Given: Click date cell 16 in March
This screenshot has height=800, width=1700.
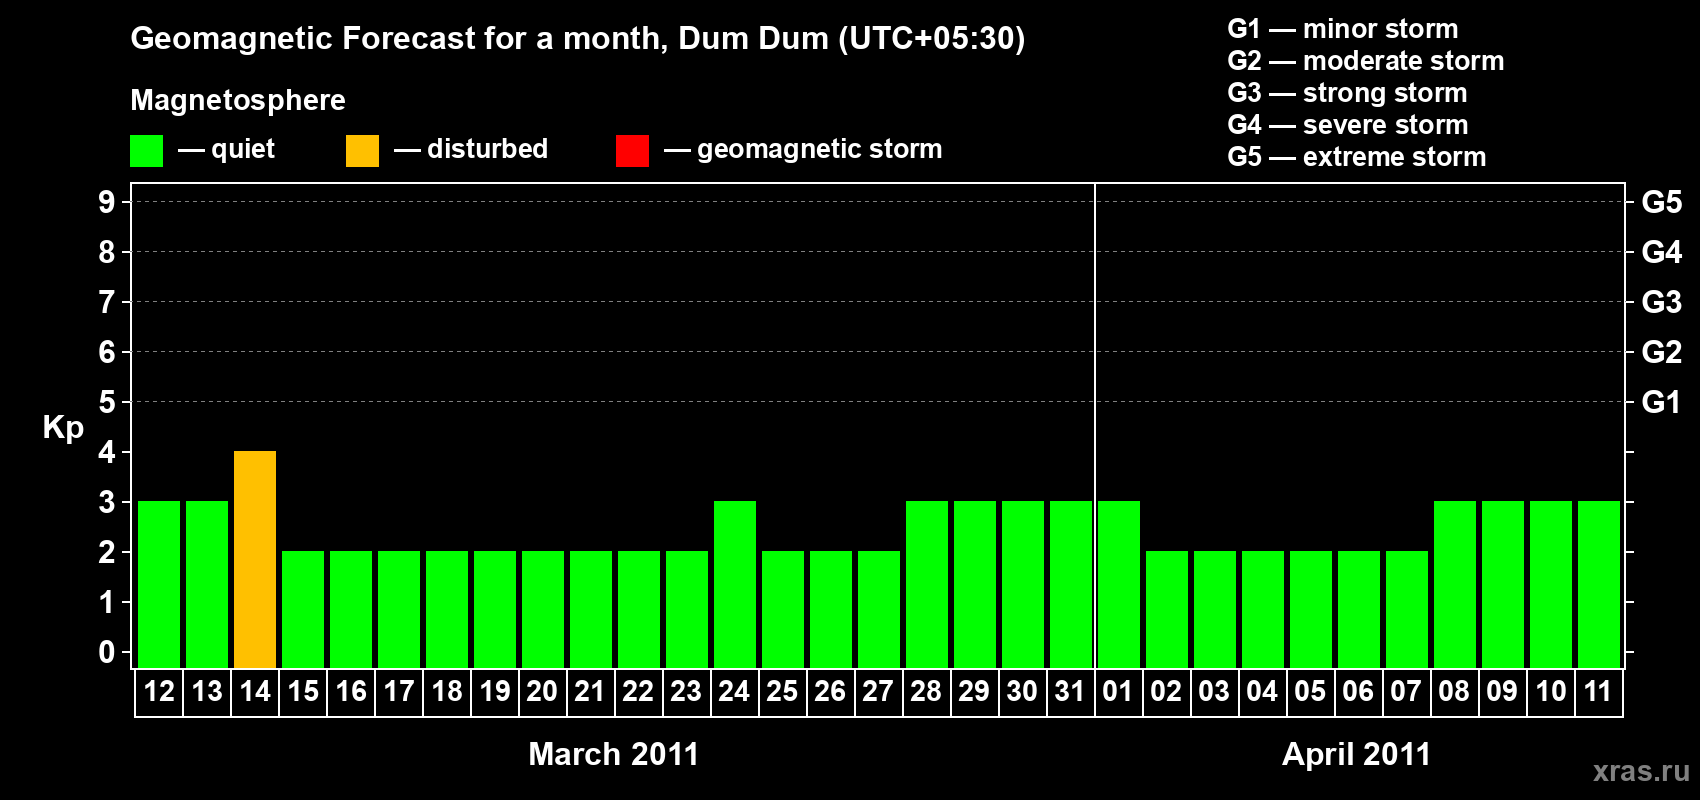Looking at the screenshot, I should point(351,692).
